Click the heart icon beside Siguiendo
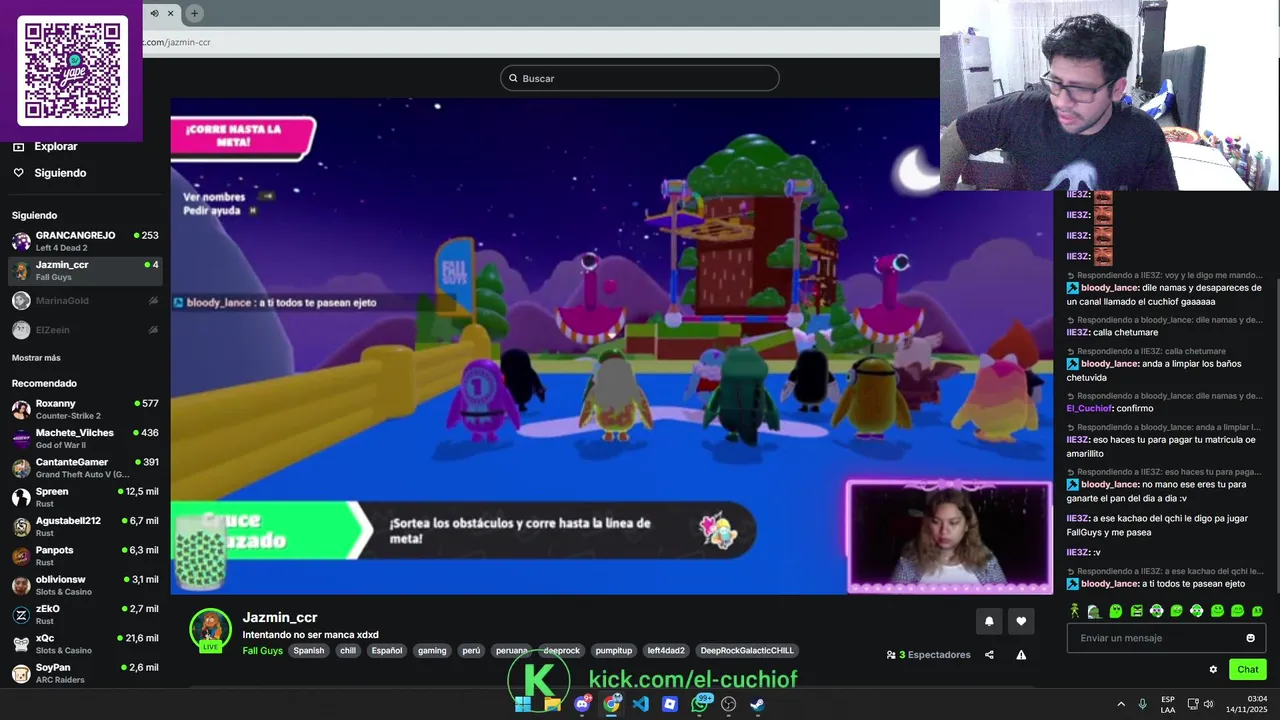Screen dimensions: 1280x720 click(x=18, y=173)
